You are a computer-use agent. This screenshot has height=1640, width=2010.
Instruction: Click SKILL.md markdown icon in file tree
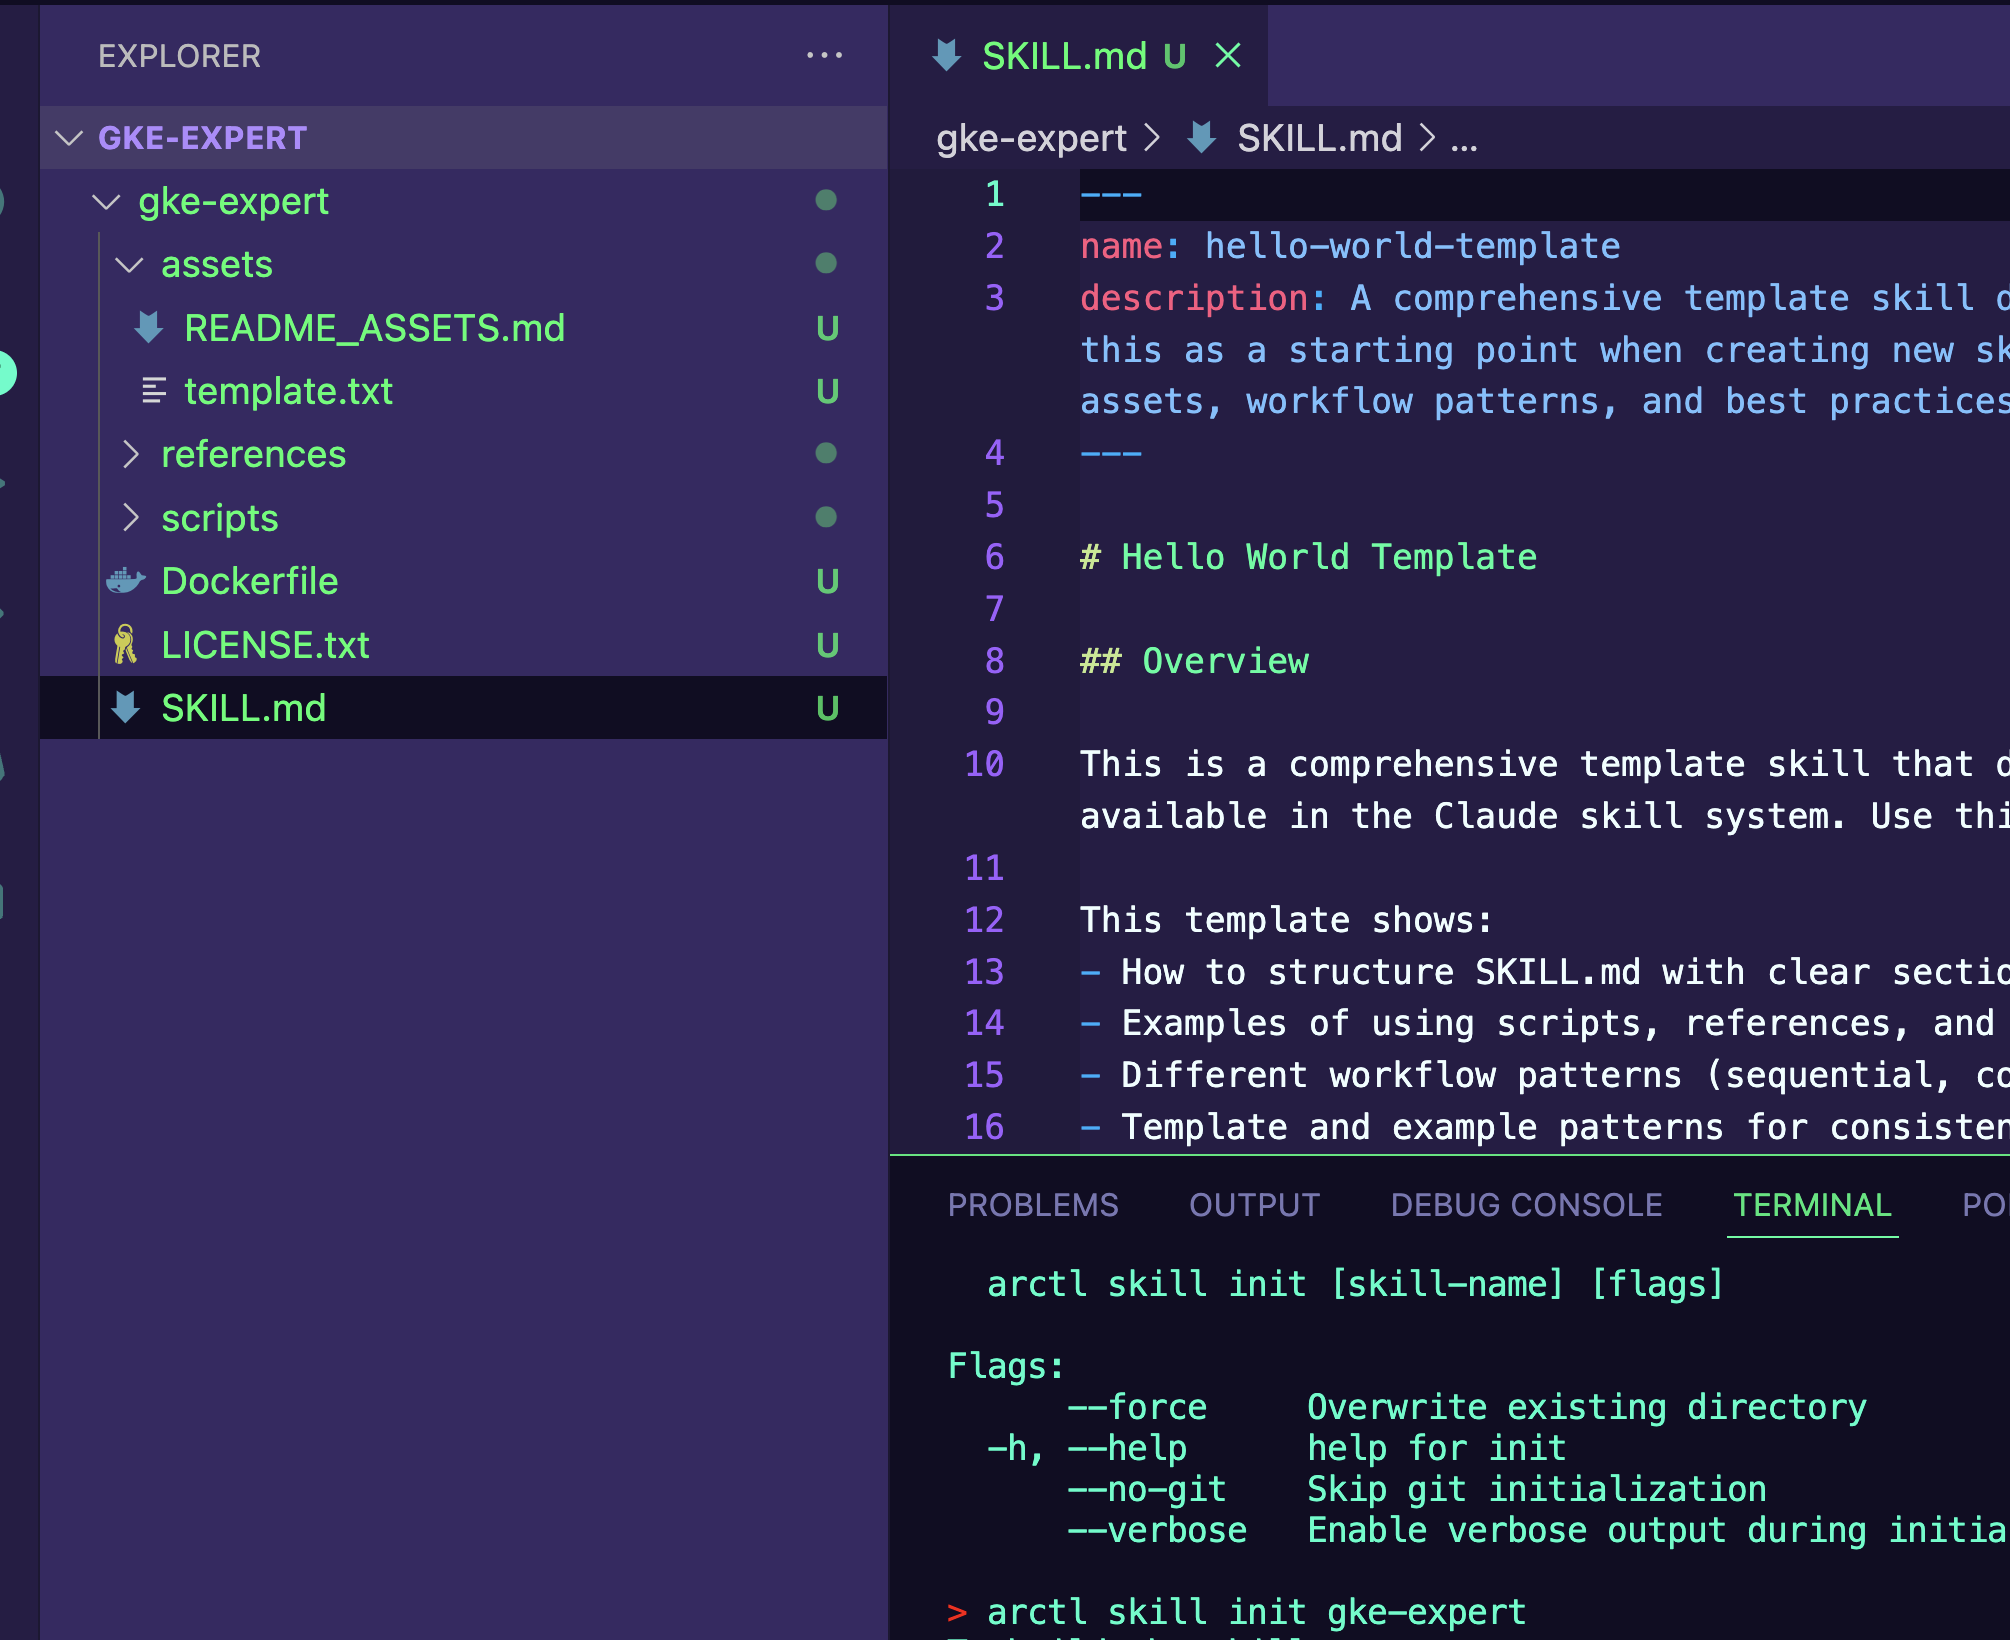click(126, 708)
